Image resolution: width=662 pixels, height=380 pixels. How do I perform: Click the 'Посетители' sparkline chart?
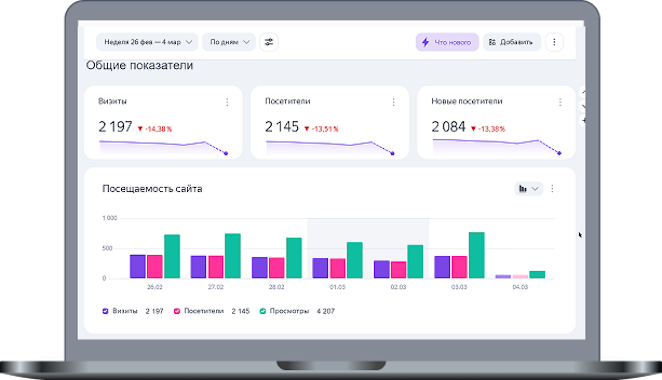[330, 147]
